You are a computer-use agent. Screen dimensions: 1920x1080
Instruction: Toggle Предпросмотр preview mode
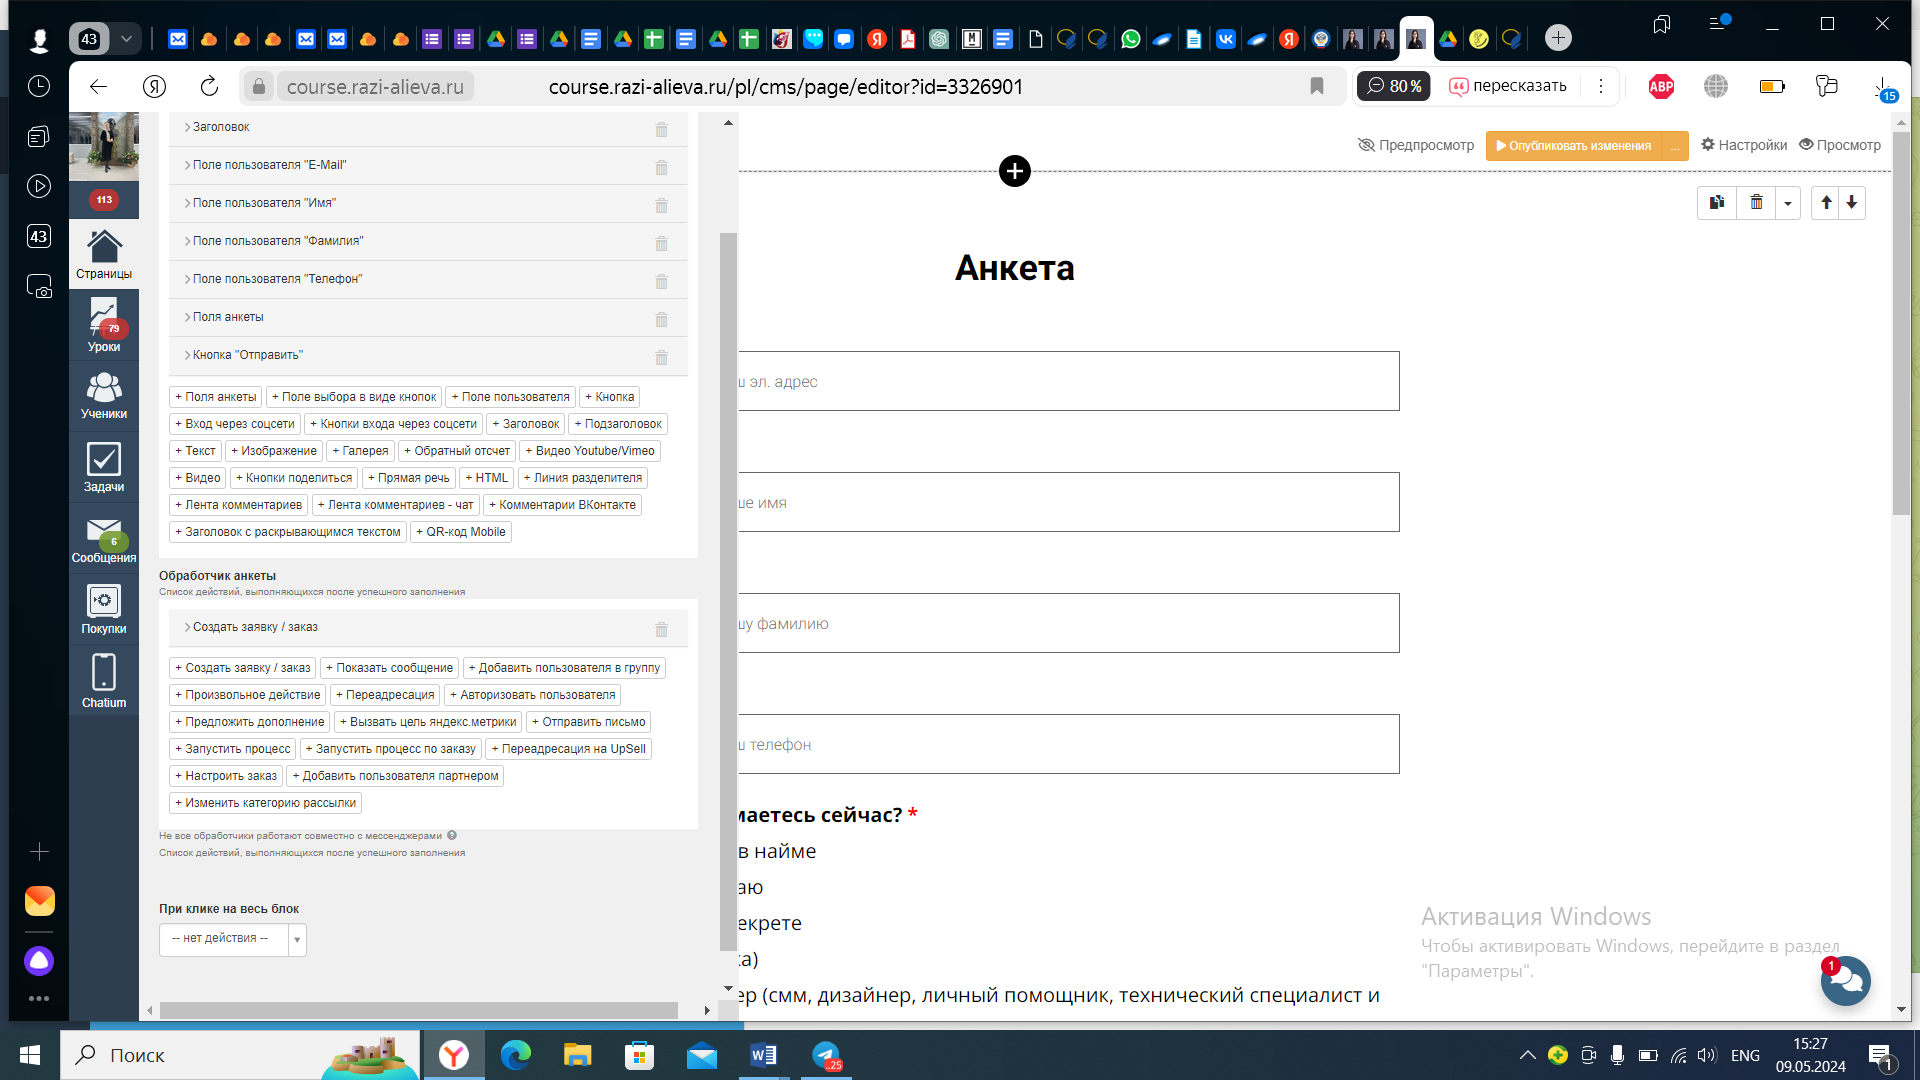(1416, 145)
